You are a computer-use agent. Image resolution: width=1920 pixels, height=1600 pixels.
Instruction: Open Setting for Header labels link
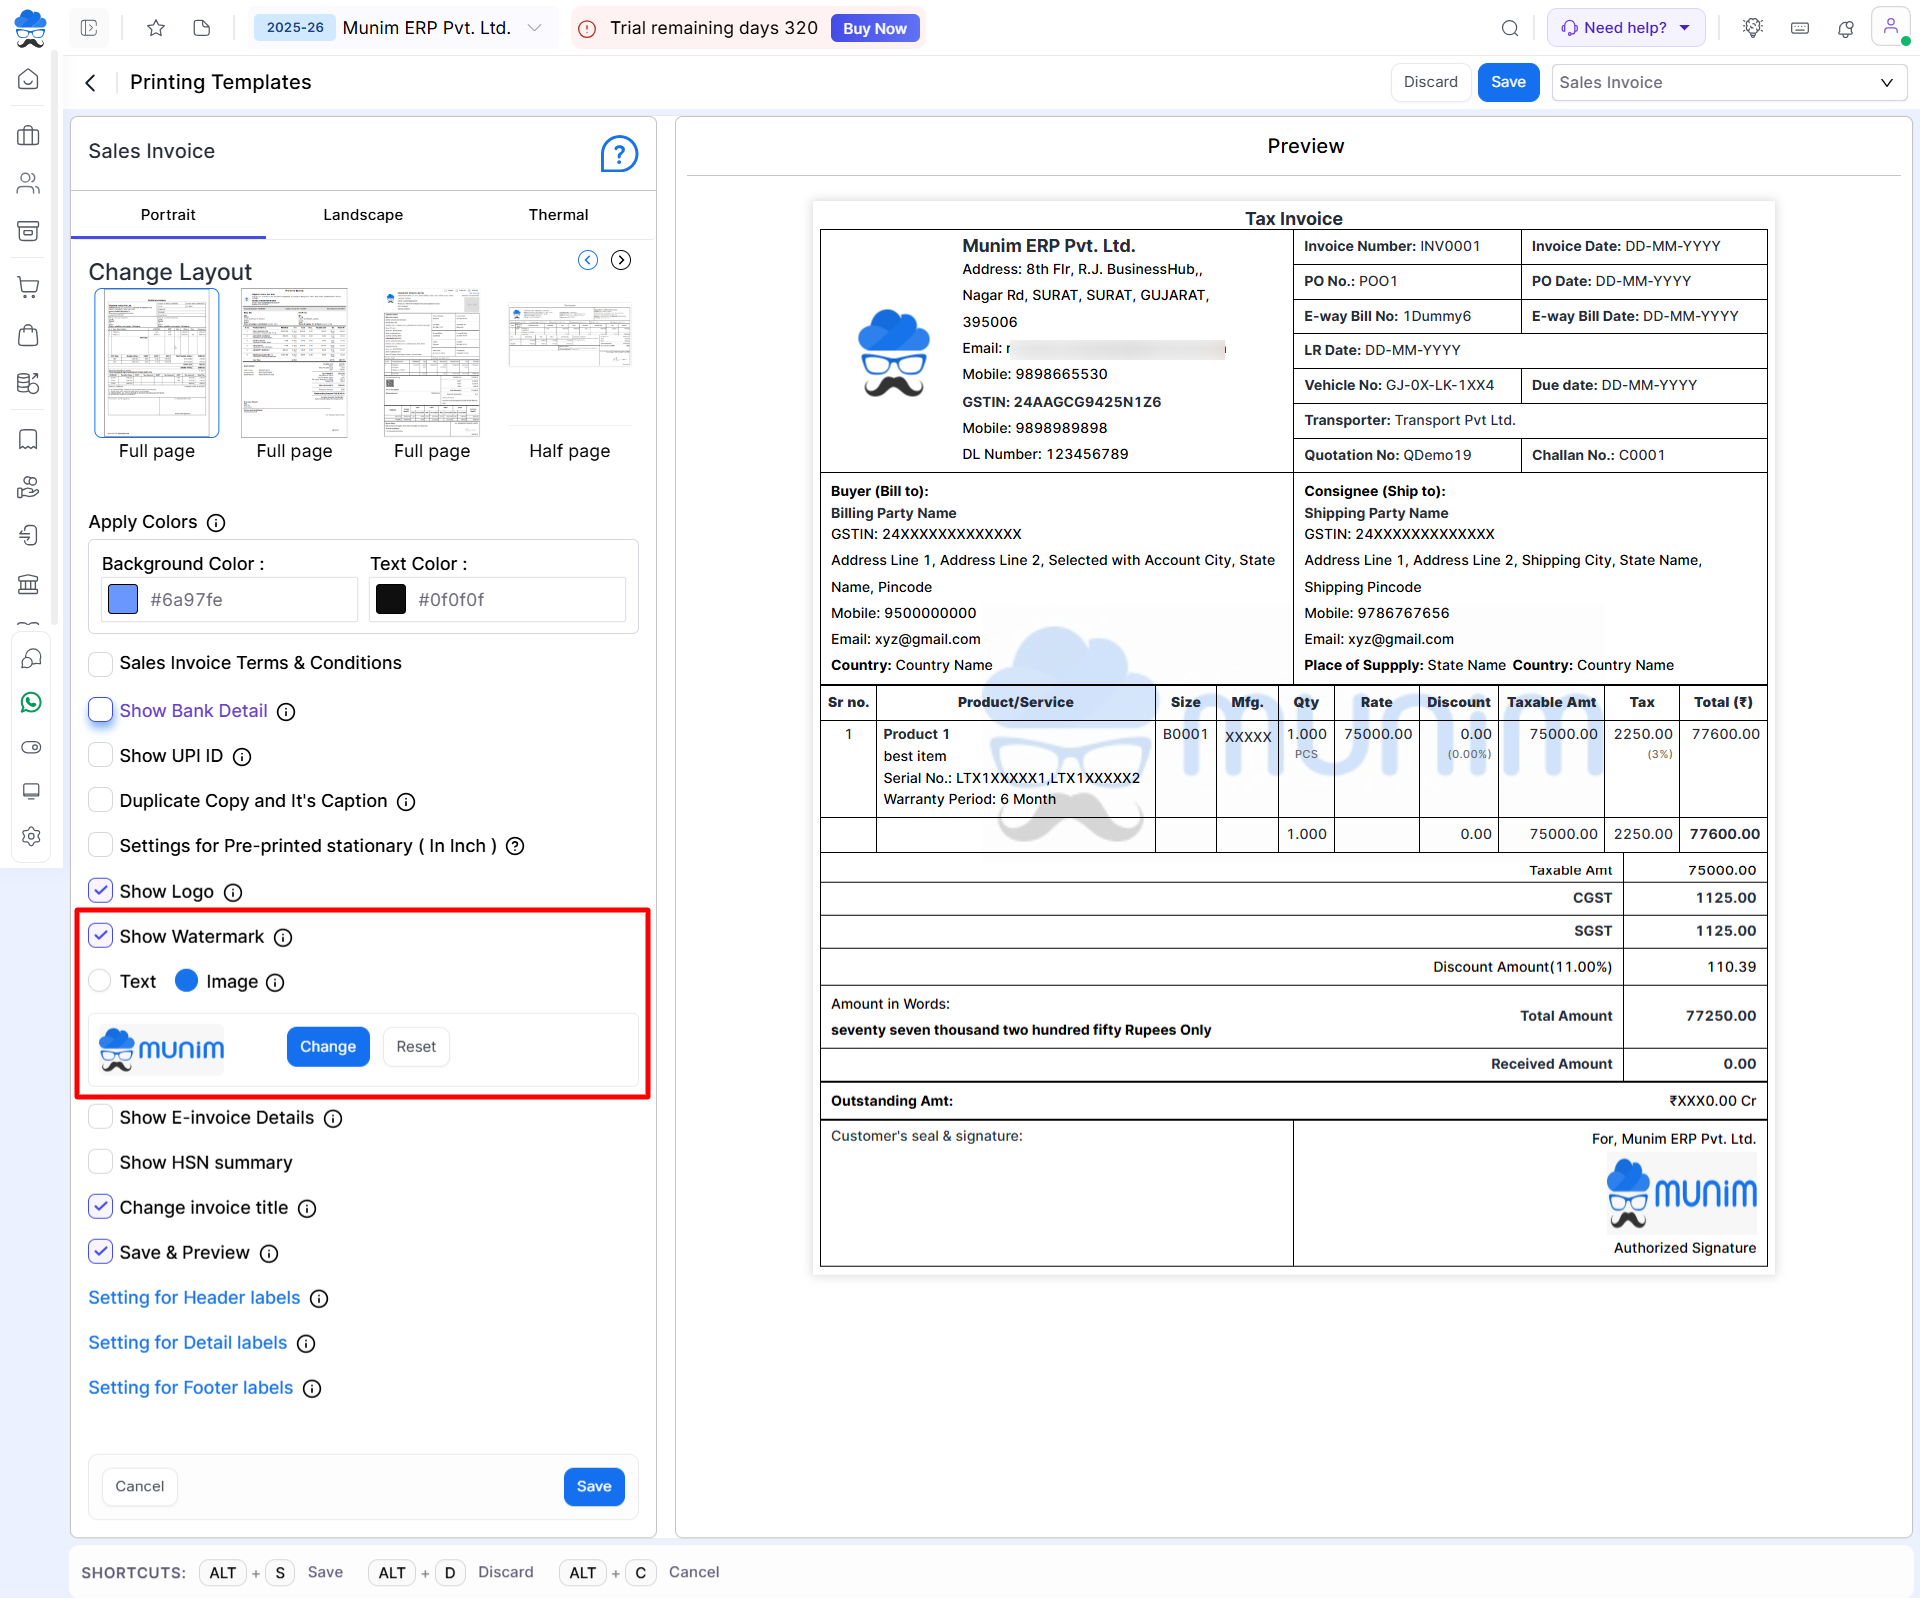[194, 1297]
